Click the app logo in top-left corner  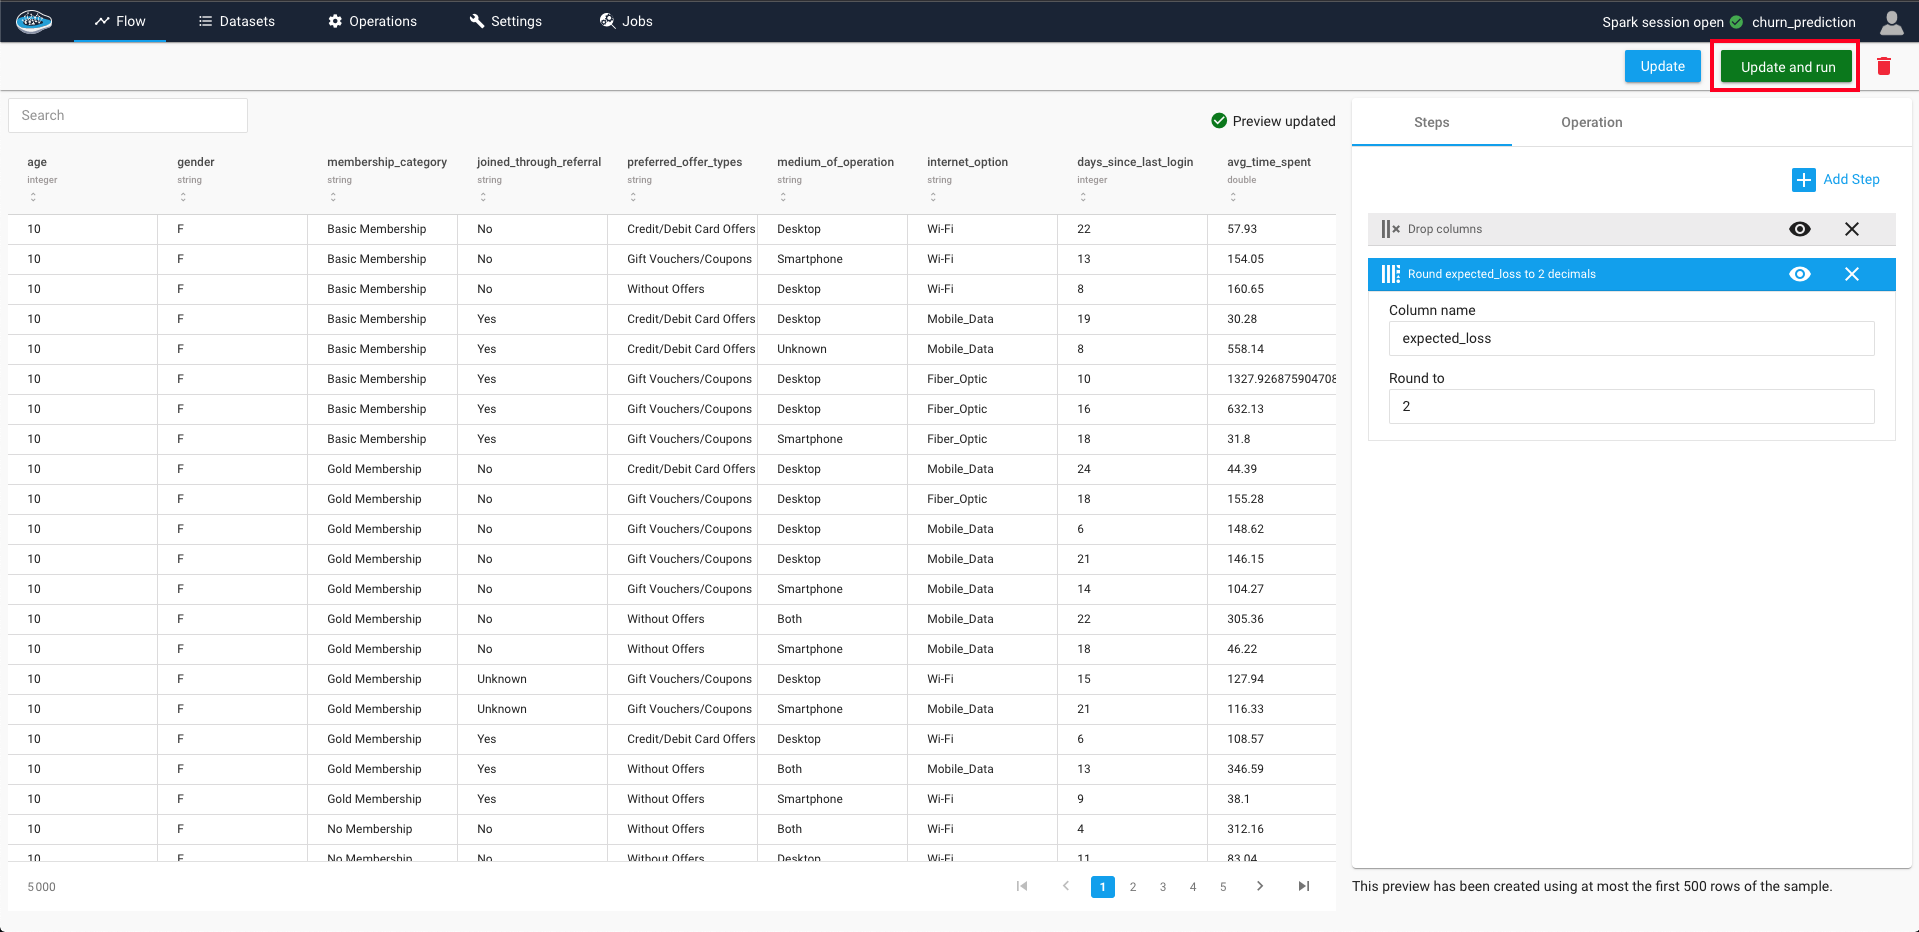tap(34, 21)
